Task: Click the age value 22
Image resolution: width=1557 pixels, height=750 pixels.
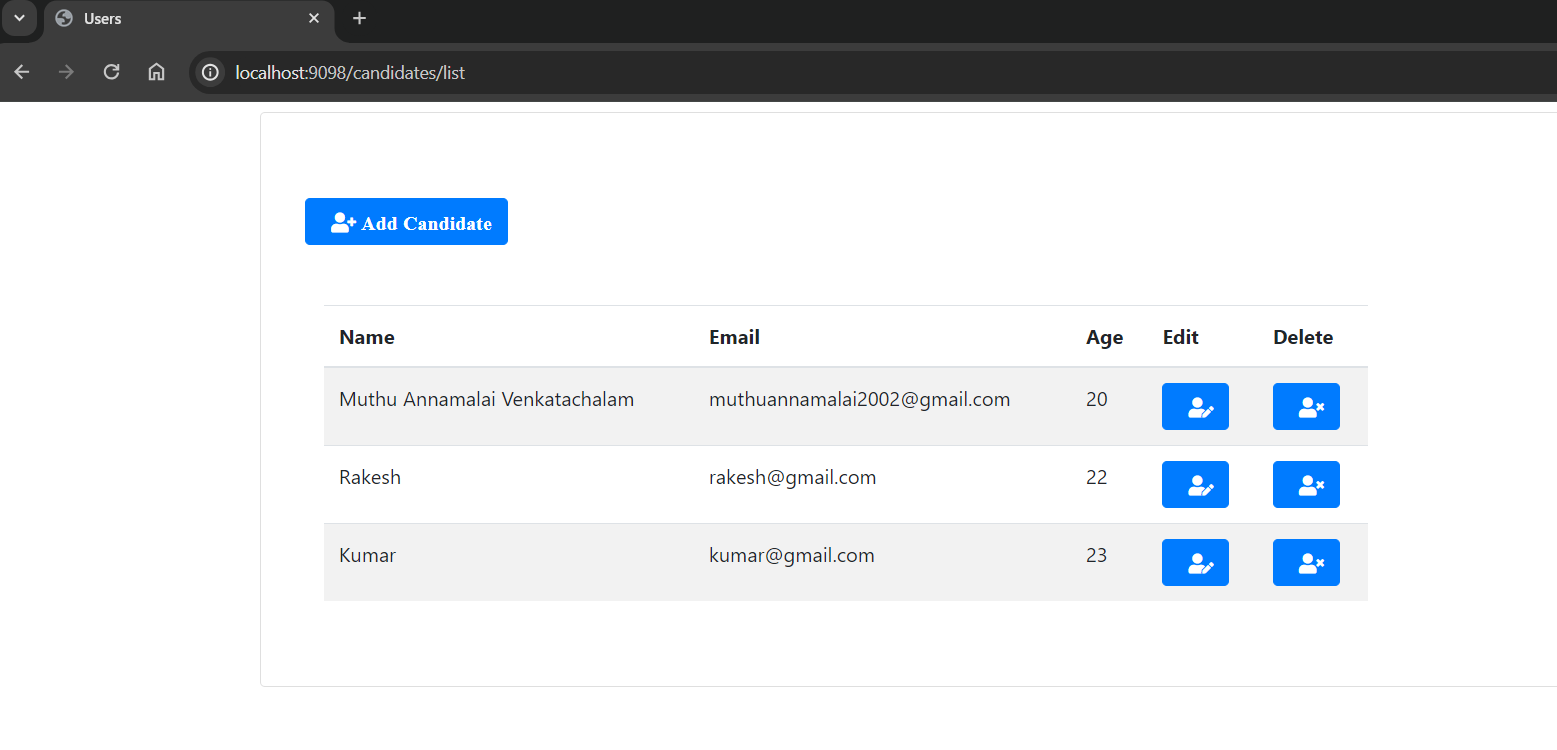Action: (1097, 478)
